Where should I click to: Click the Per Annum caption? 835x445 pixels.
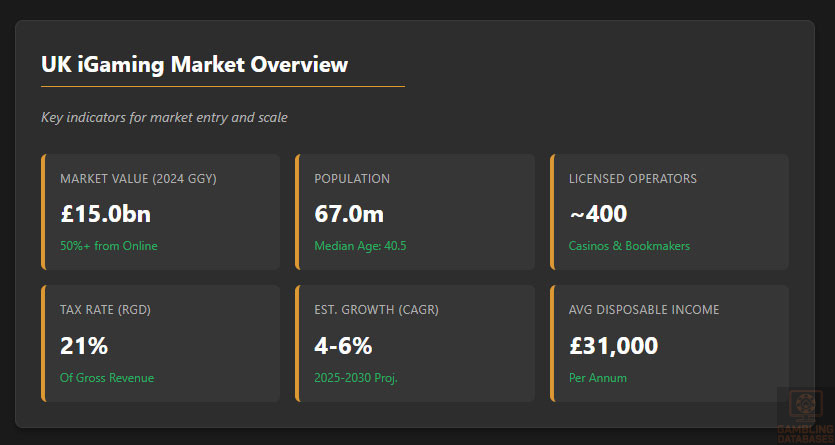(598, 378)
